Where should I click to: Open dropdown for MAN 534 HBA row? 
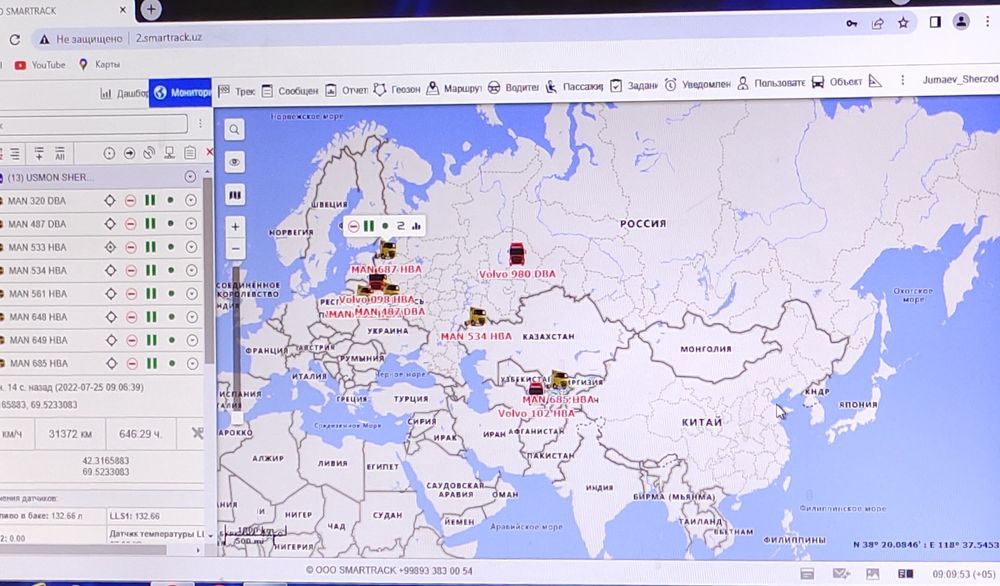coord(191,270)
